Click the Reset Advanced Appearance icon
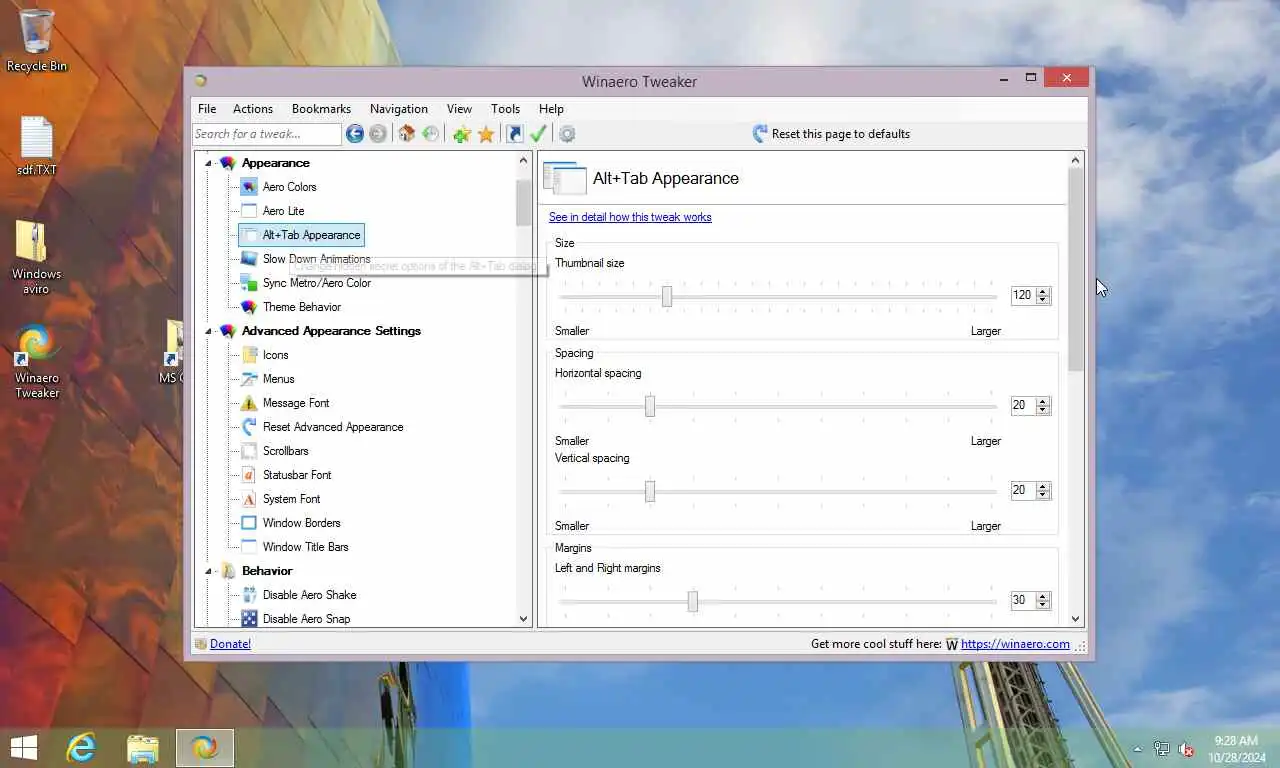Image resolution: width=1280 pixels, height=768 pixels. click(x=249, y=427)
